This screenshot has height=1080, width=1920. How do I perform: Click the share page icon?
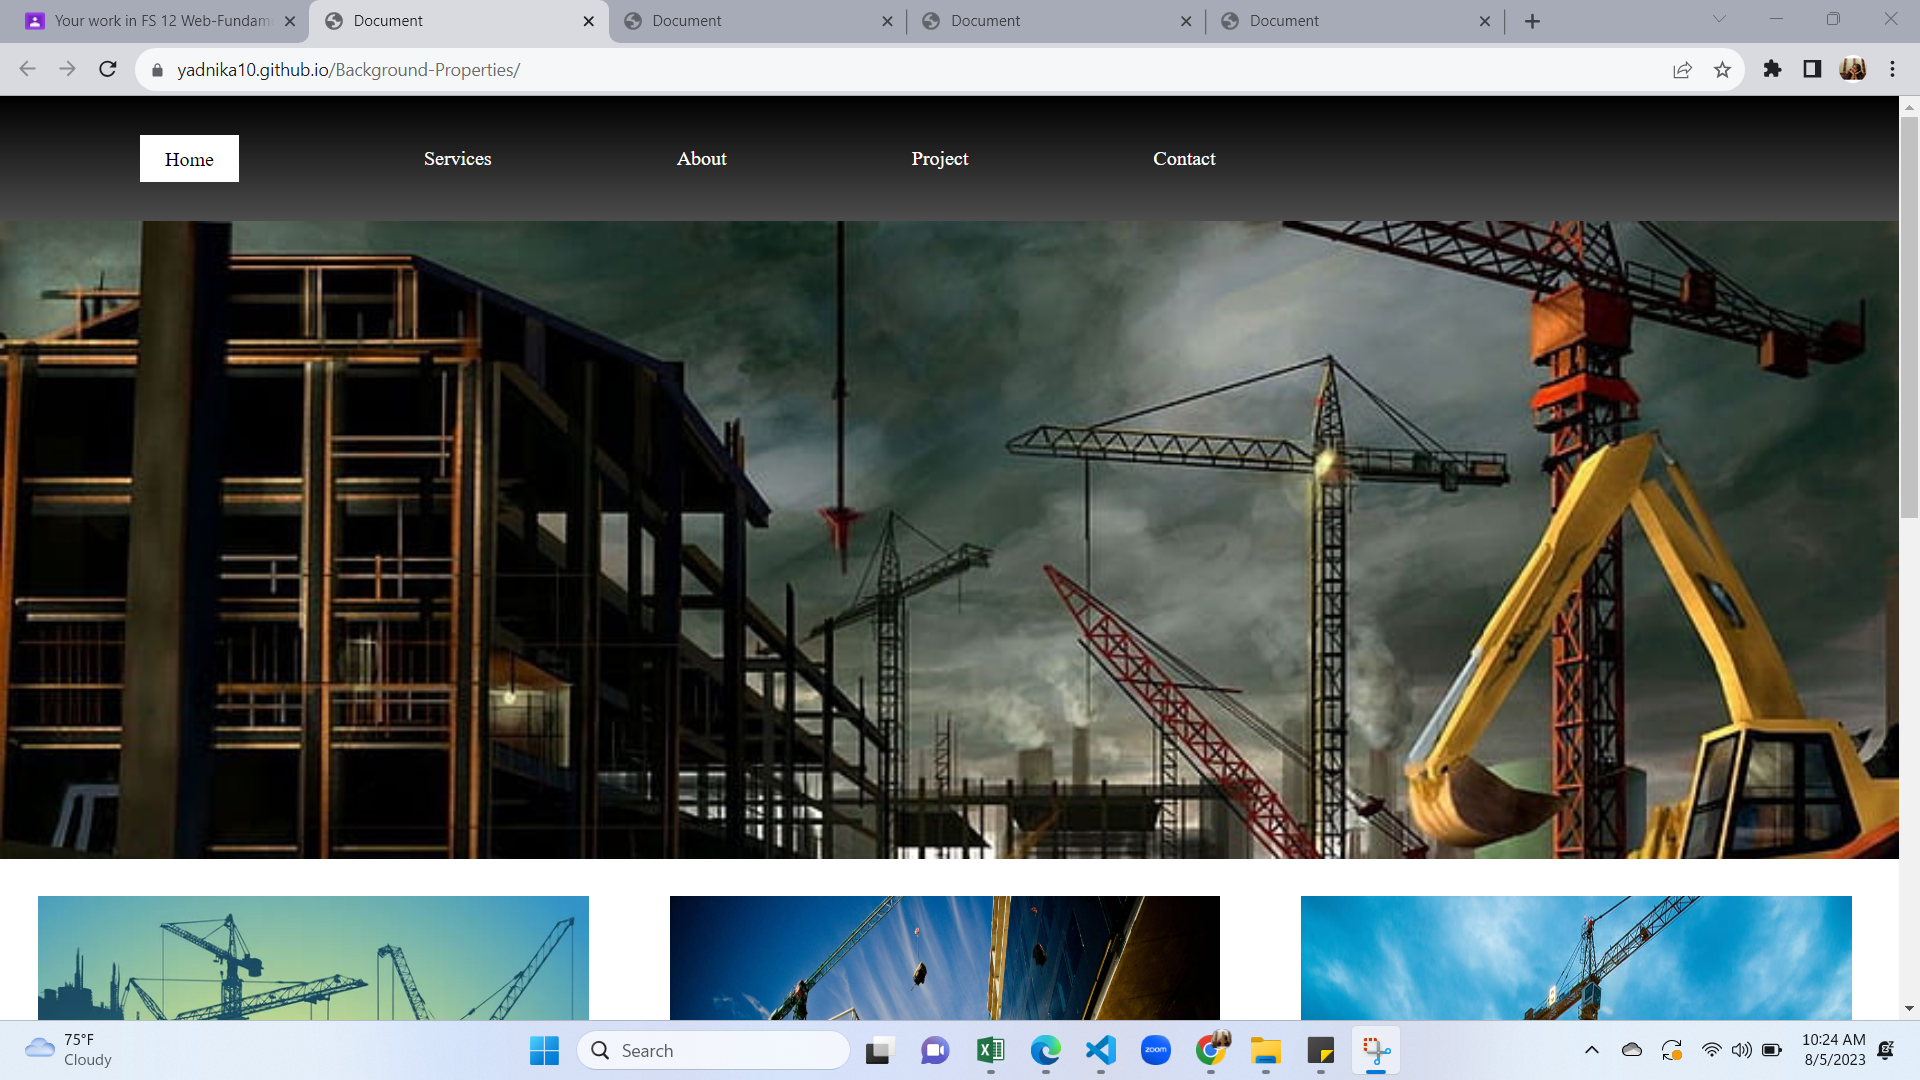click(1682, 69)
